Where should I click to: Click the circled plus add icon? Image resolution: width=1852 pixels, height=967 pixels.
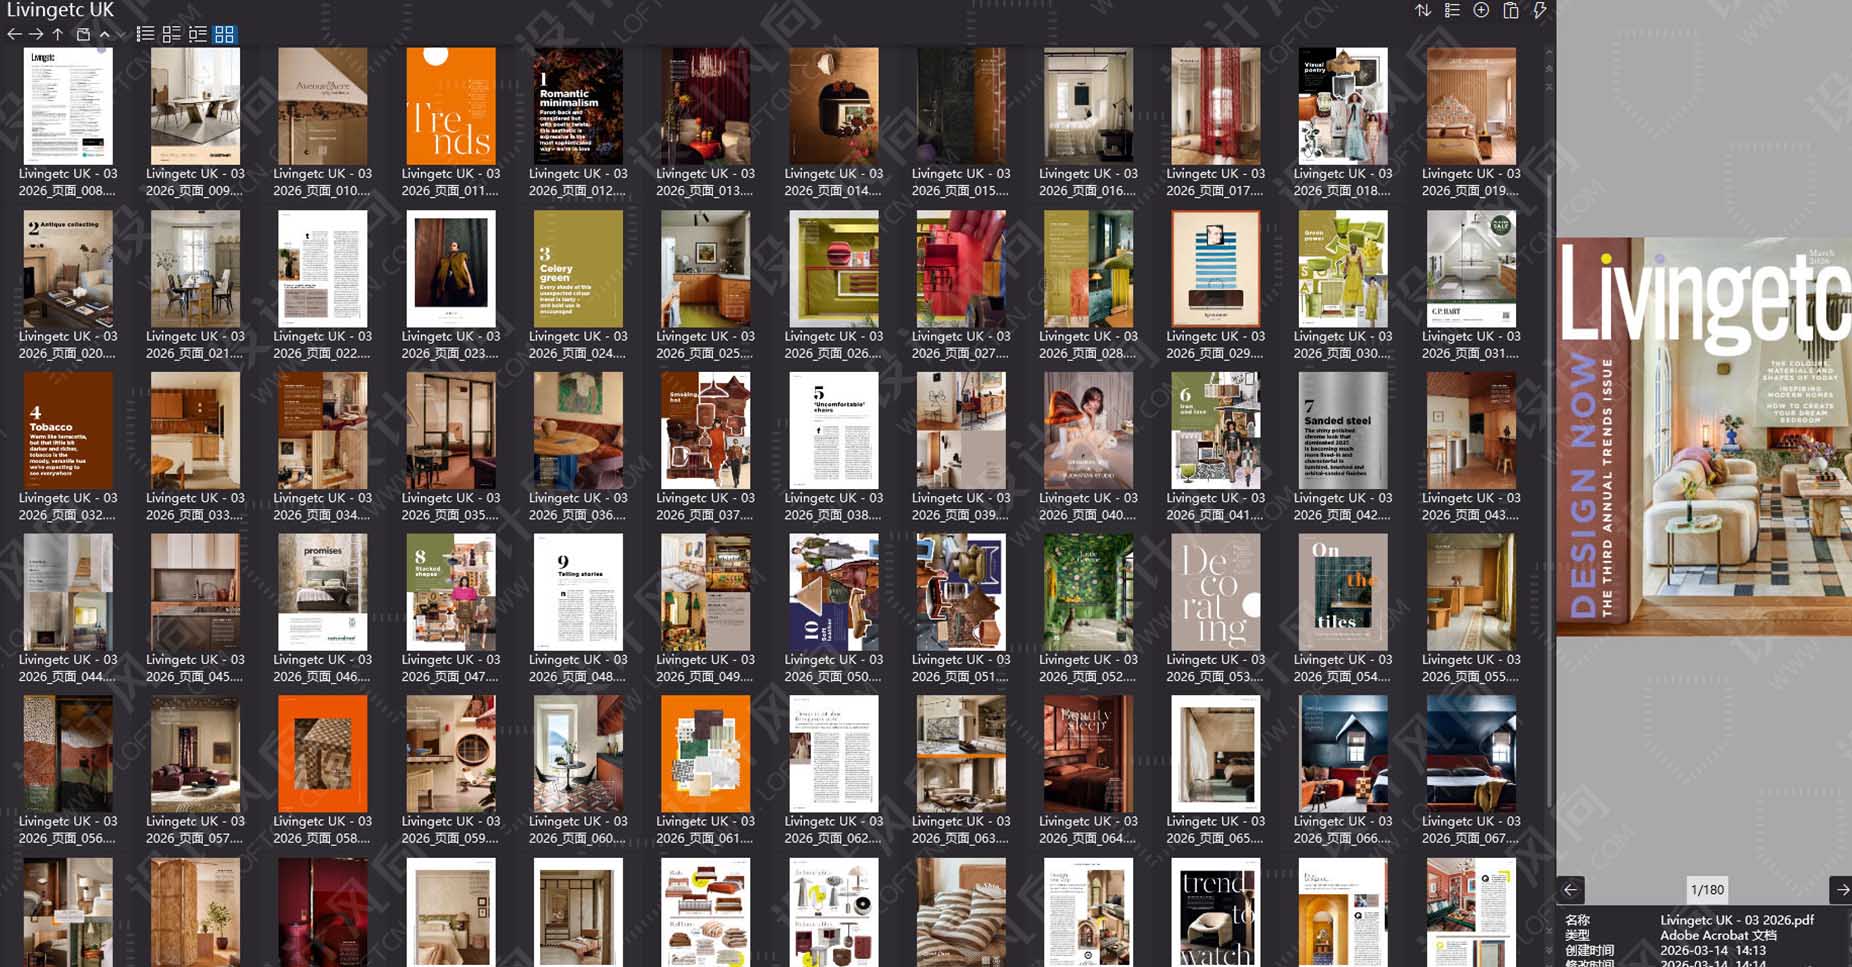tap(1481, 11)
